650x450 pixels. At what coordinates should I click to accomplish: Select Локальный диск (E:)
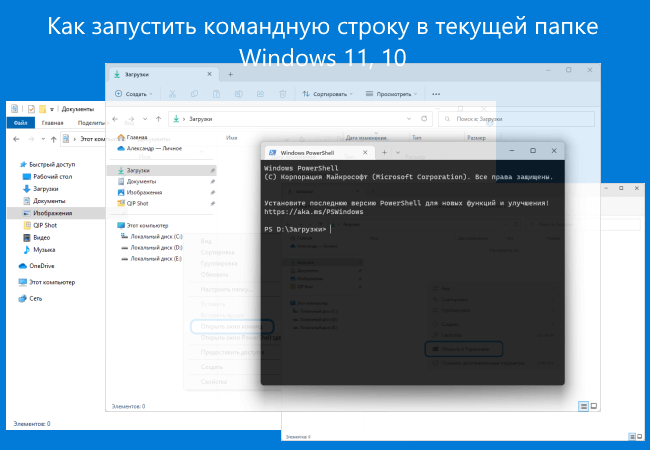pos(156,259)
